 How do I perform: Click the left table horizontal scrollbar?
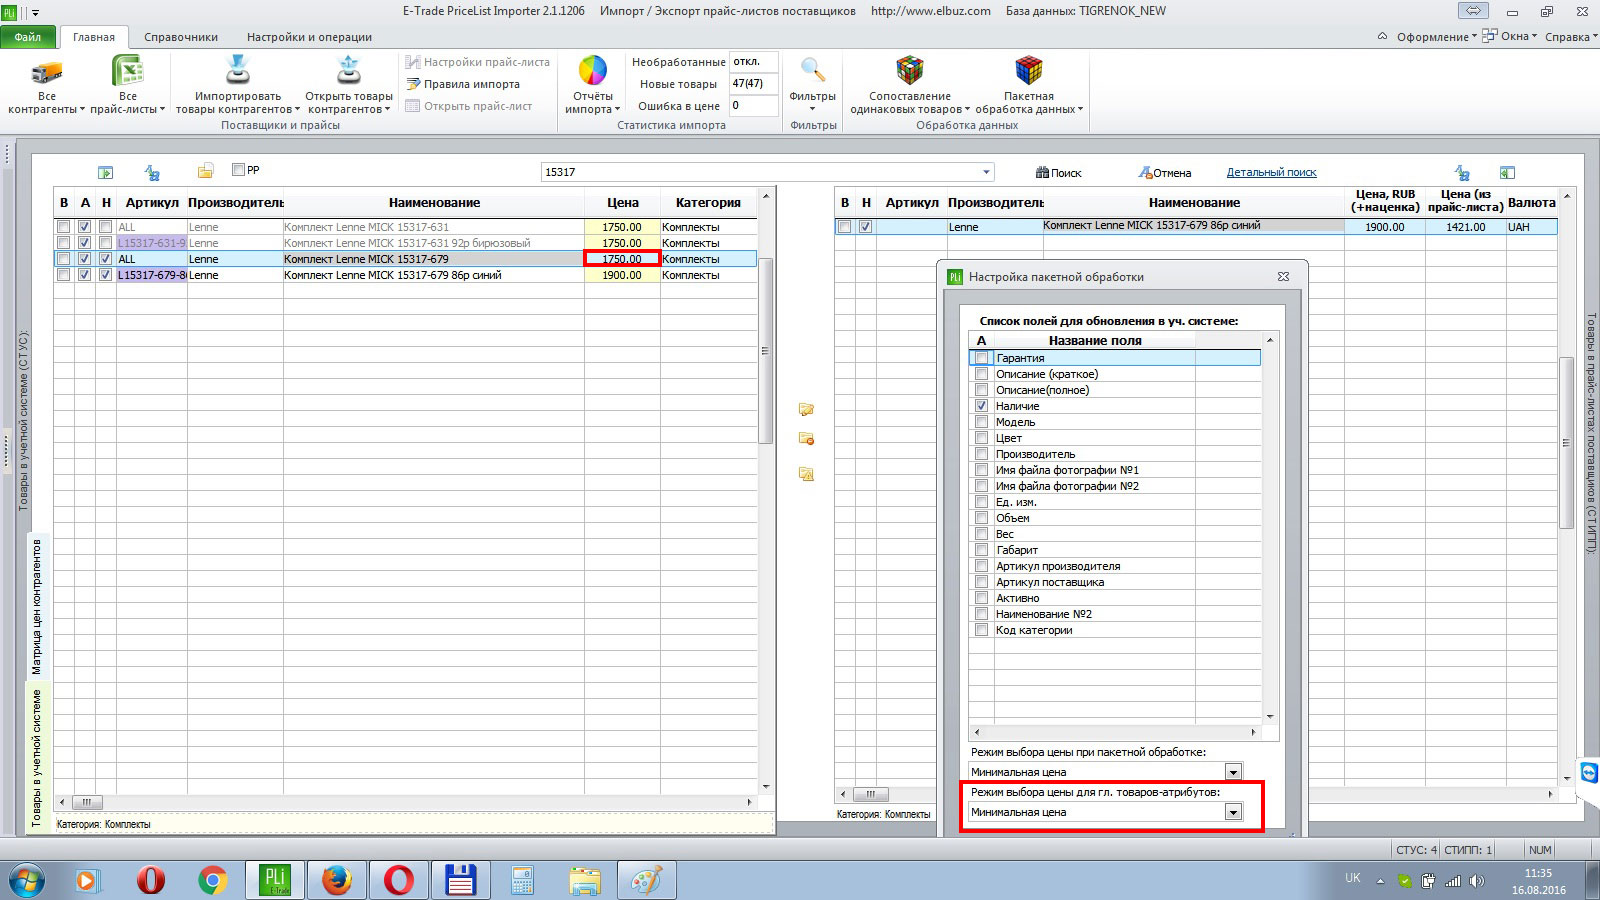pyautogui.click(x=87, y=802)
